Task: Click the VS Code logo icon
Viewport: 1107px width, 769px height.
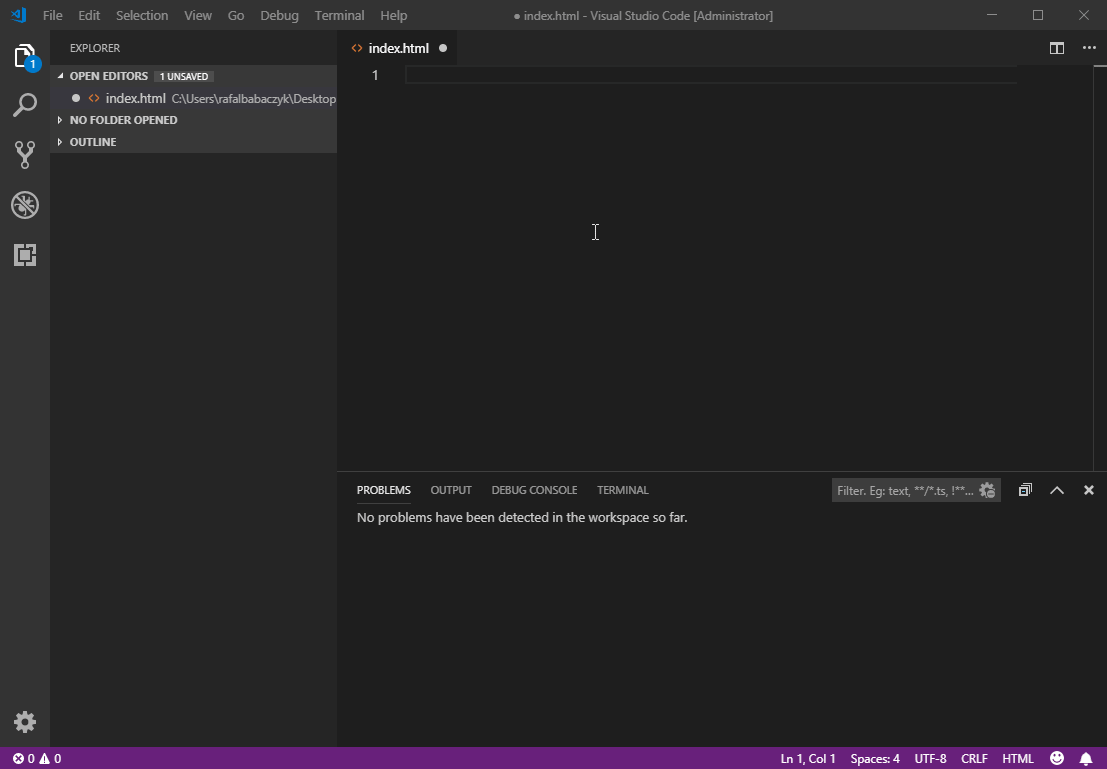Action: coord(18,15)
